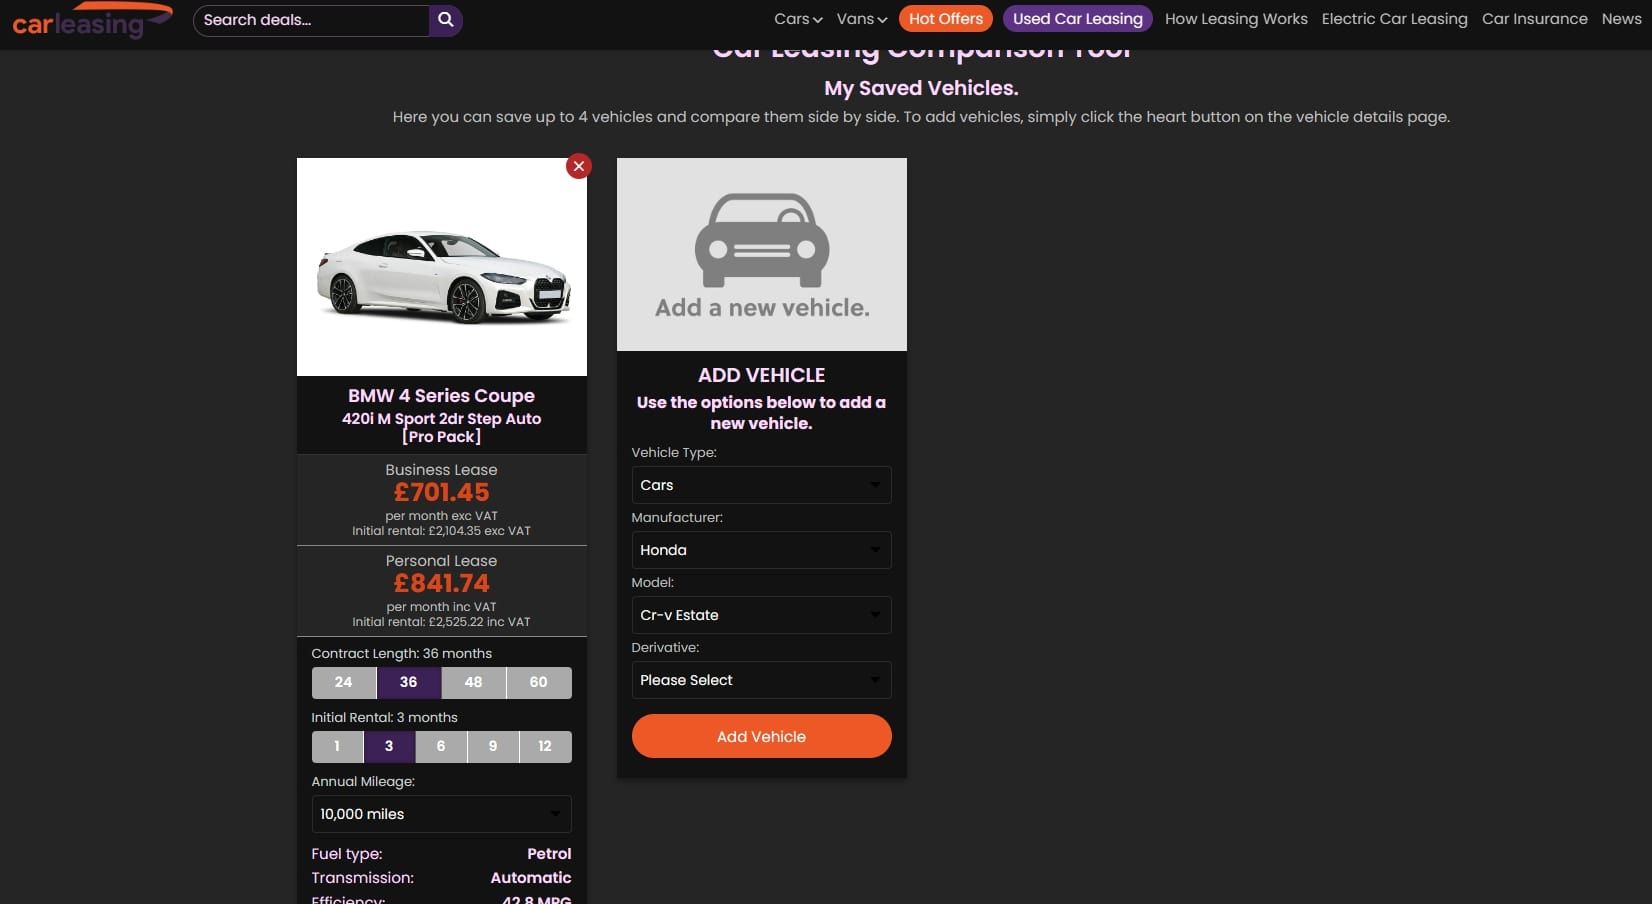Select a 24 month contract length
The height and width of the screenshot is (904, 1652).
(x=342, y=682)
